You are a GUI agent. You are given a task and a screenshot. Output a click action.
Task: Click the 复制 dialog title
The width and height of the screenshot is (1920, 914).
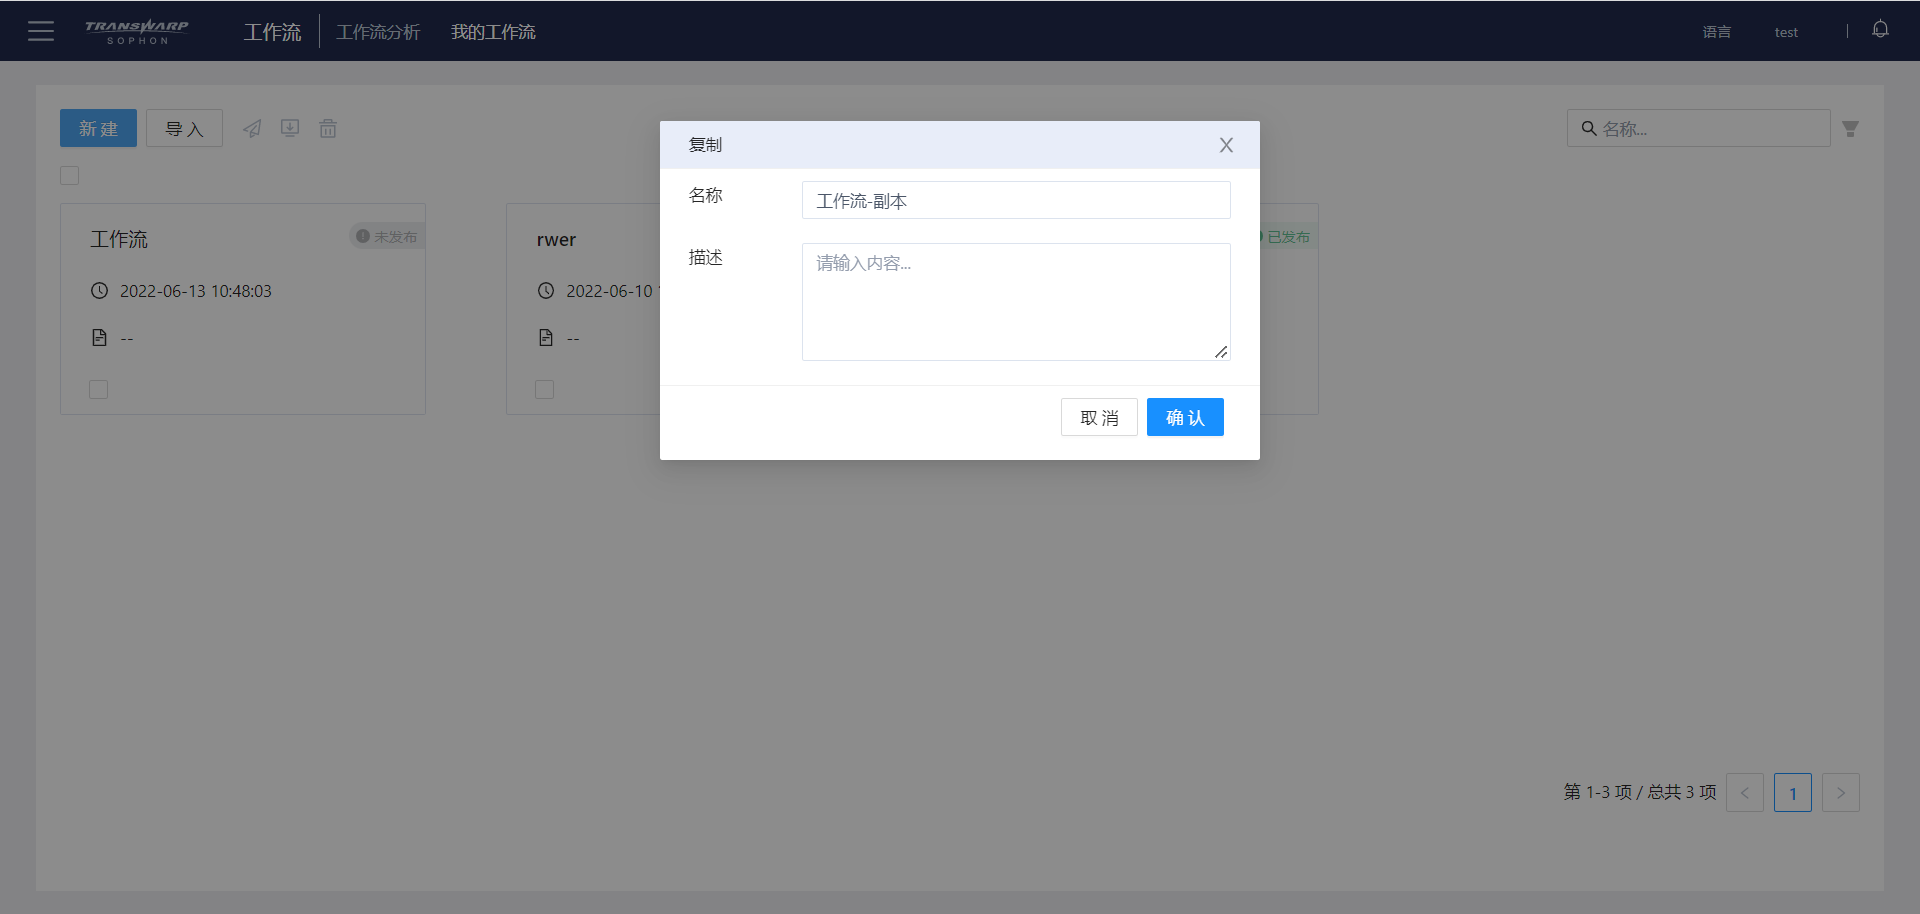(705, 145)
